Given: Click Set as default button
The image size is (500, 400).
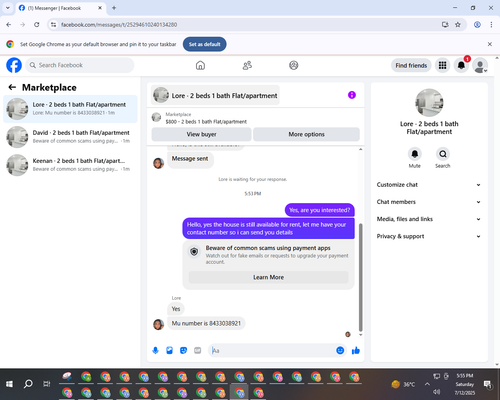Looking at the screenshot, I should click(205, 44).
